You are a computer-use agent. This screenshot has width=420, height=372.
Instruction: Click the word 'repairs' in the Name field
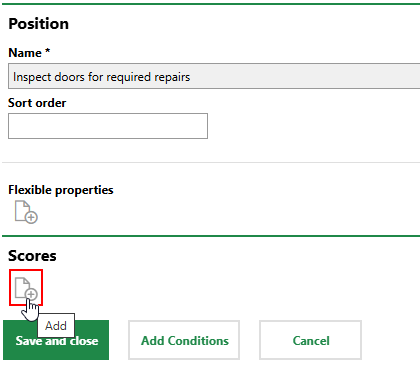172,77
